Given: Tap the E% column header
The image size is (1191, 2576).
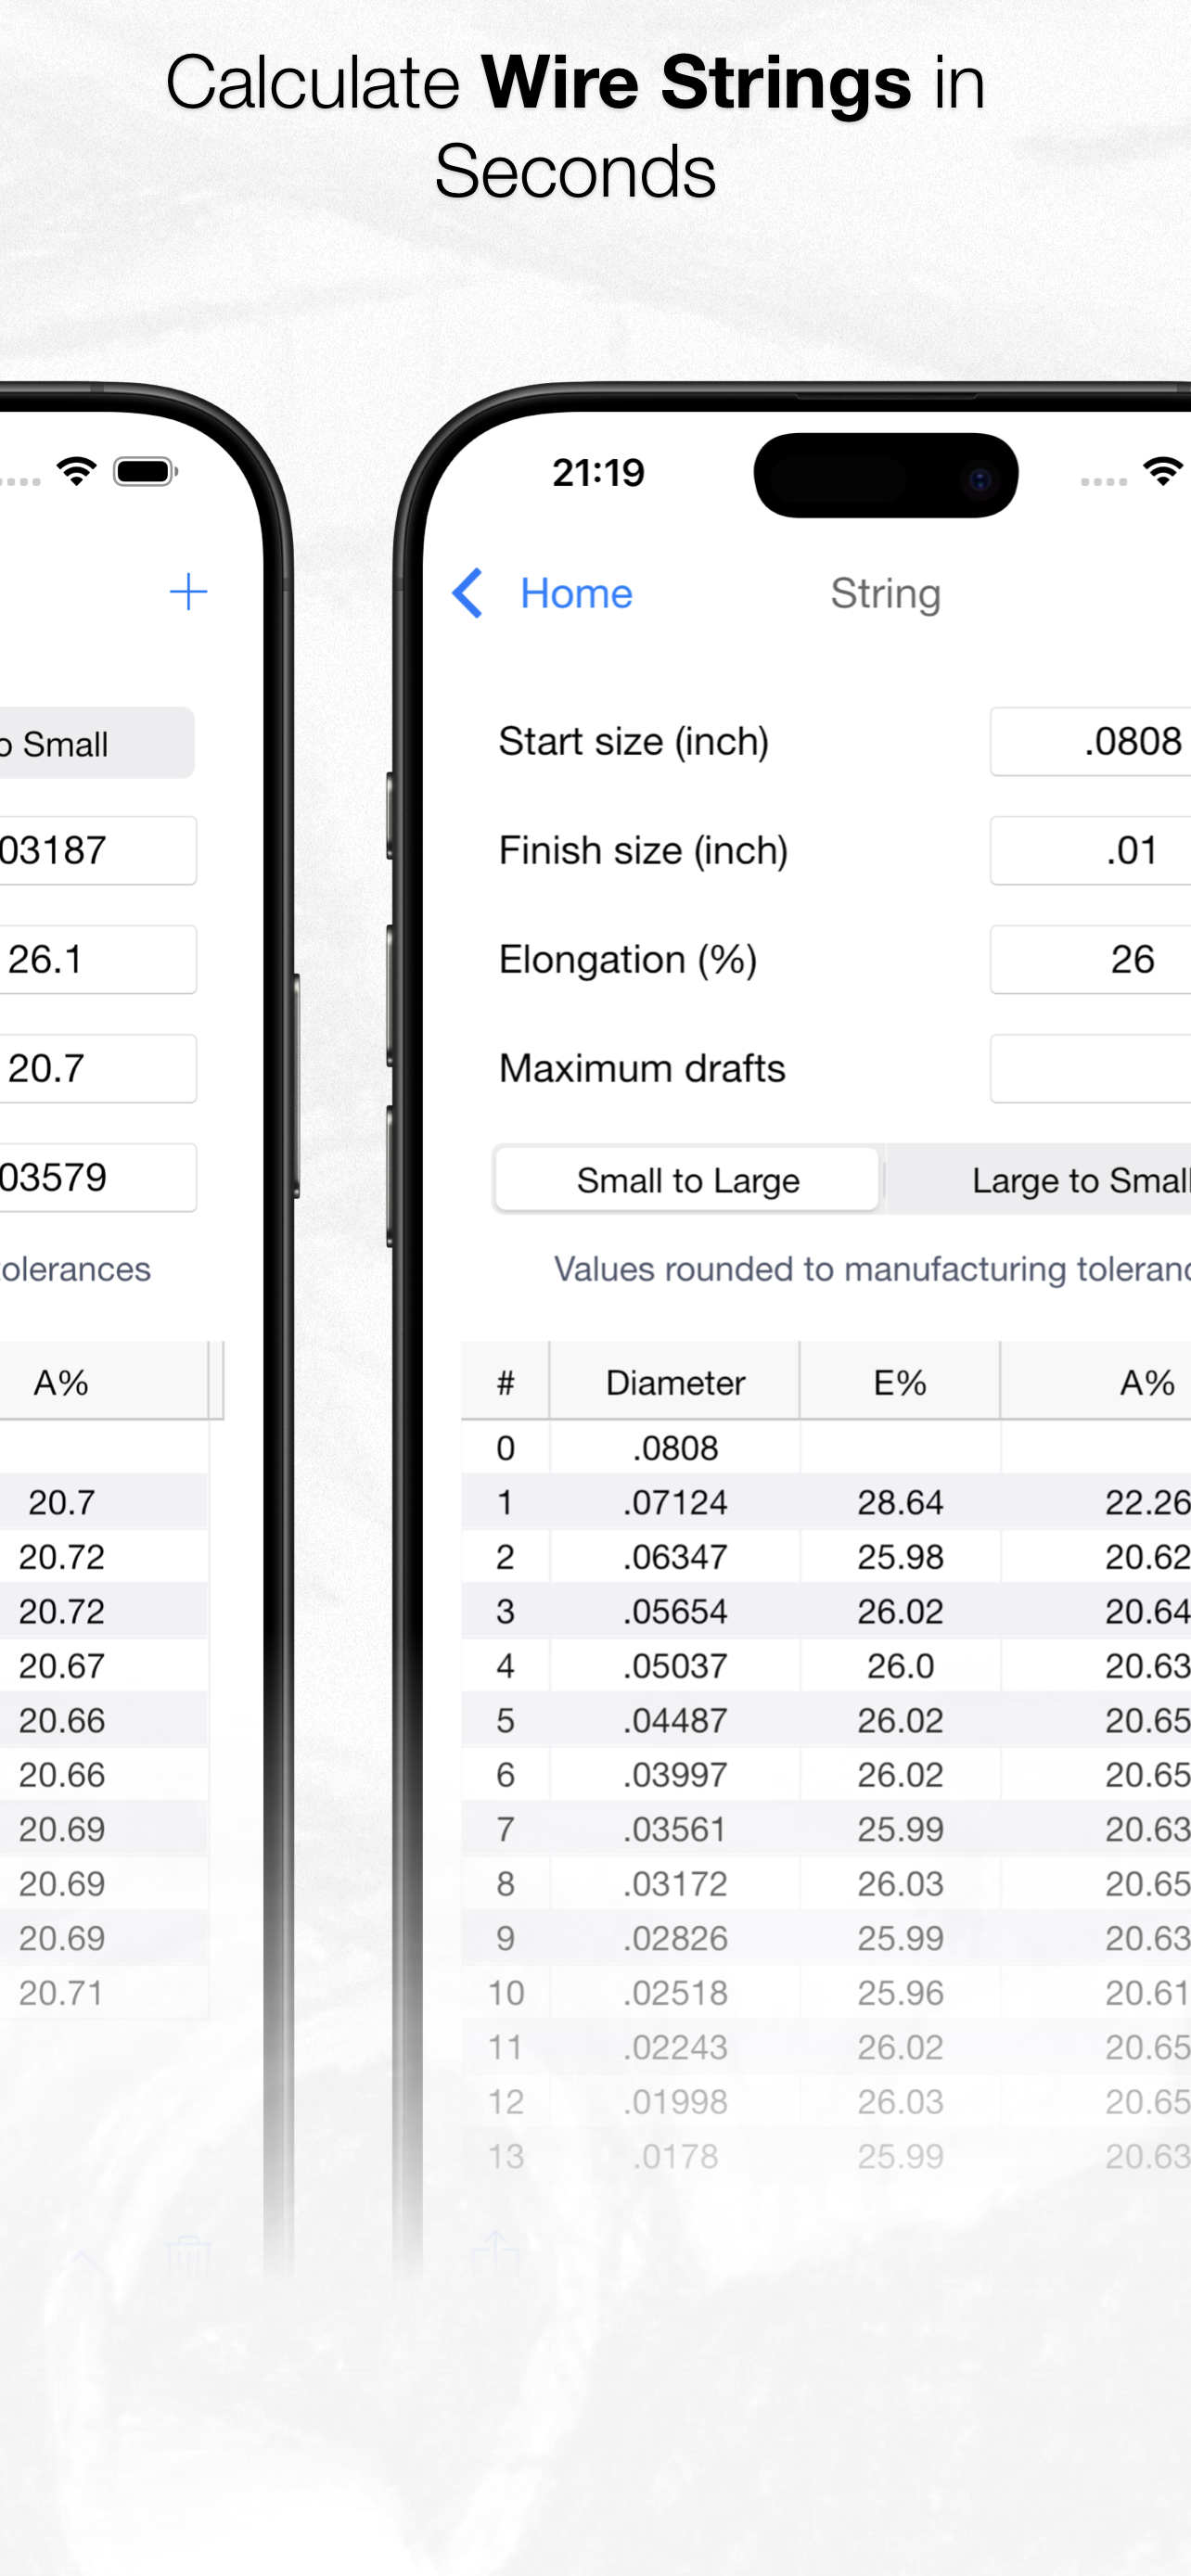Looking at the screenshot, I should click(900, 1383).
